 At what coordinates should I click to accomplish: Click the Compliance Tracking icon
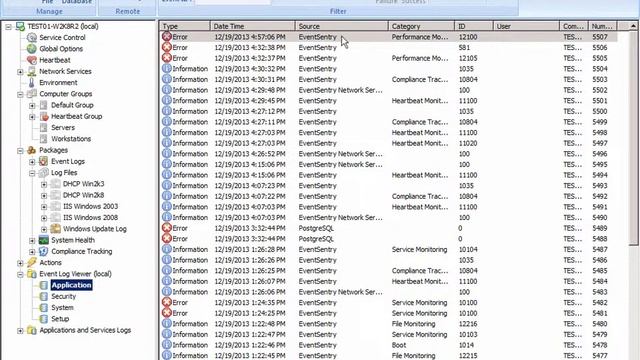[x=43, y=251]
